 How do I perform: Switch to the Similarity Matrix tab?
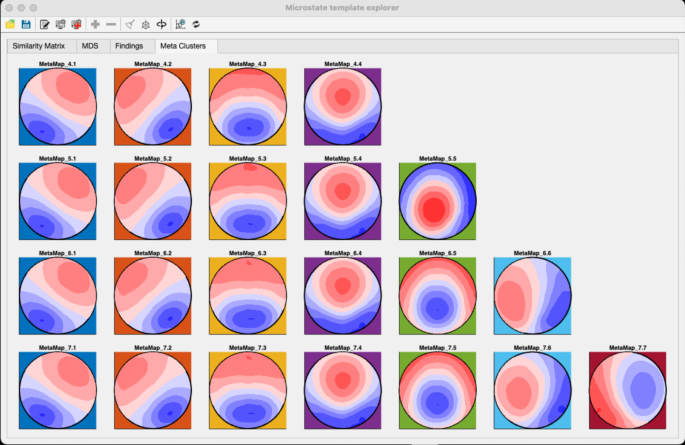[40, 46]
